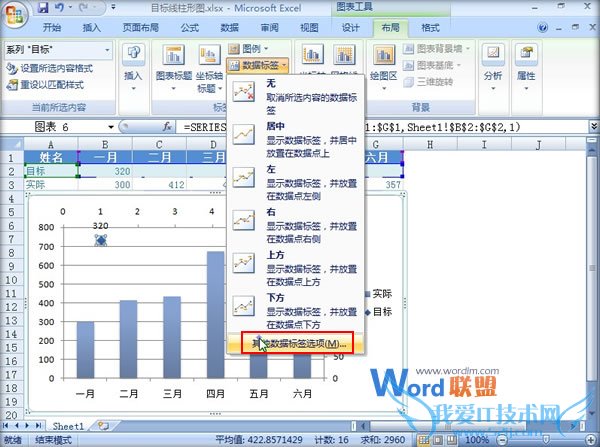Click the fx insert function button
This screenshot has height=447, width=600.
166,127
